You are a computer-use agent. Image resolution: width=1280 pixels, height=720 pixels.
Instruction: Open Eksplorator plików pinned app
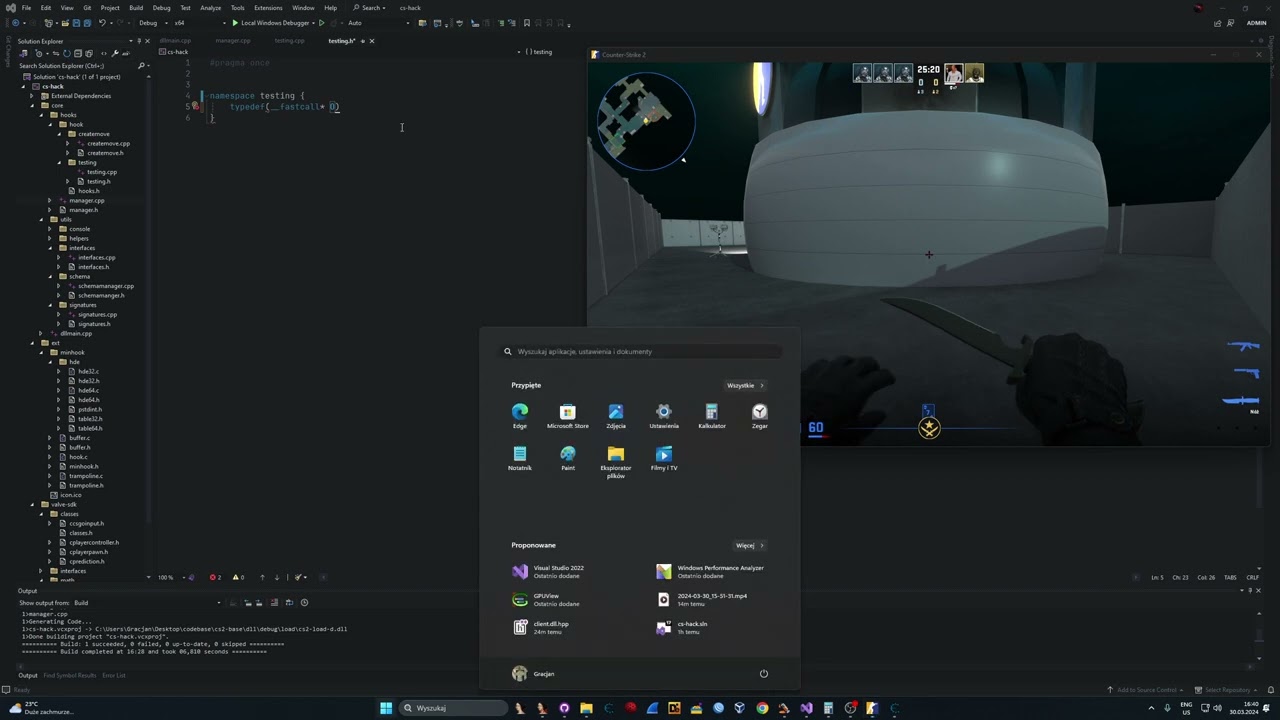[616, 462]
